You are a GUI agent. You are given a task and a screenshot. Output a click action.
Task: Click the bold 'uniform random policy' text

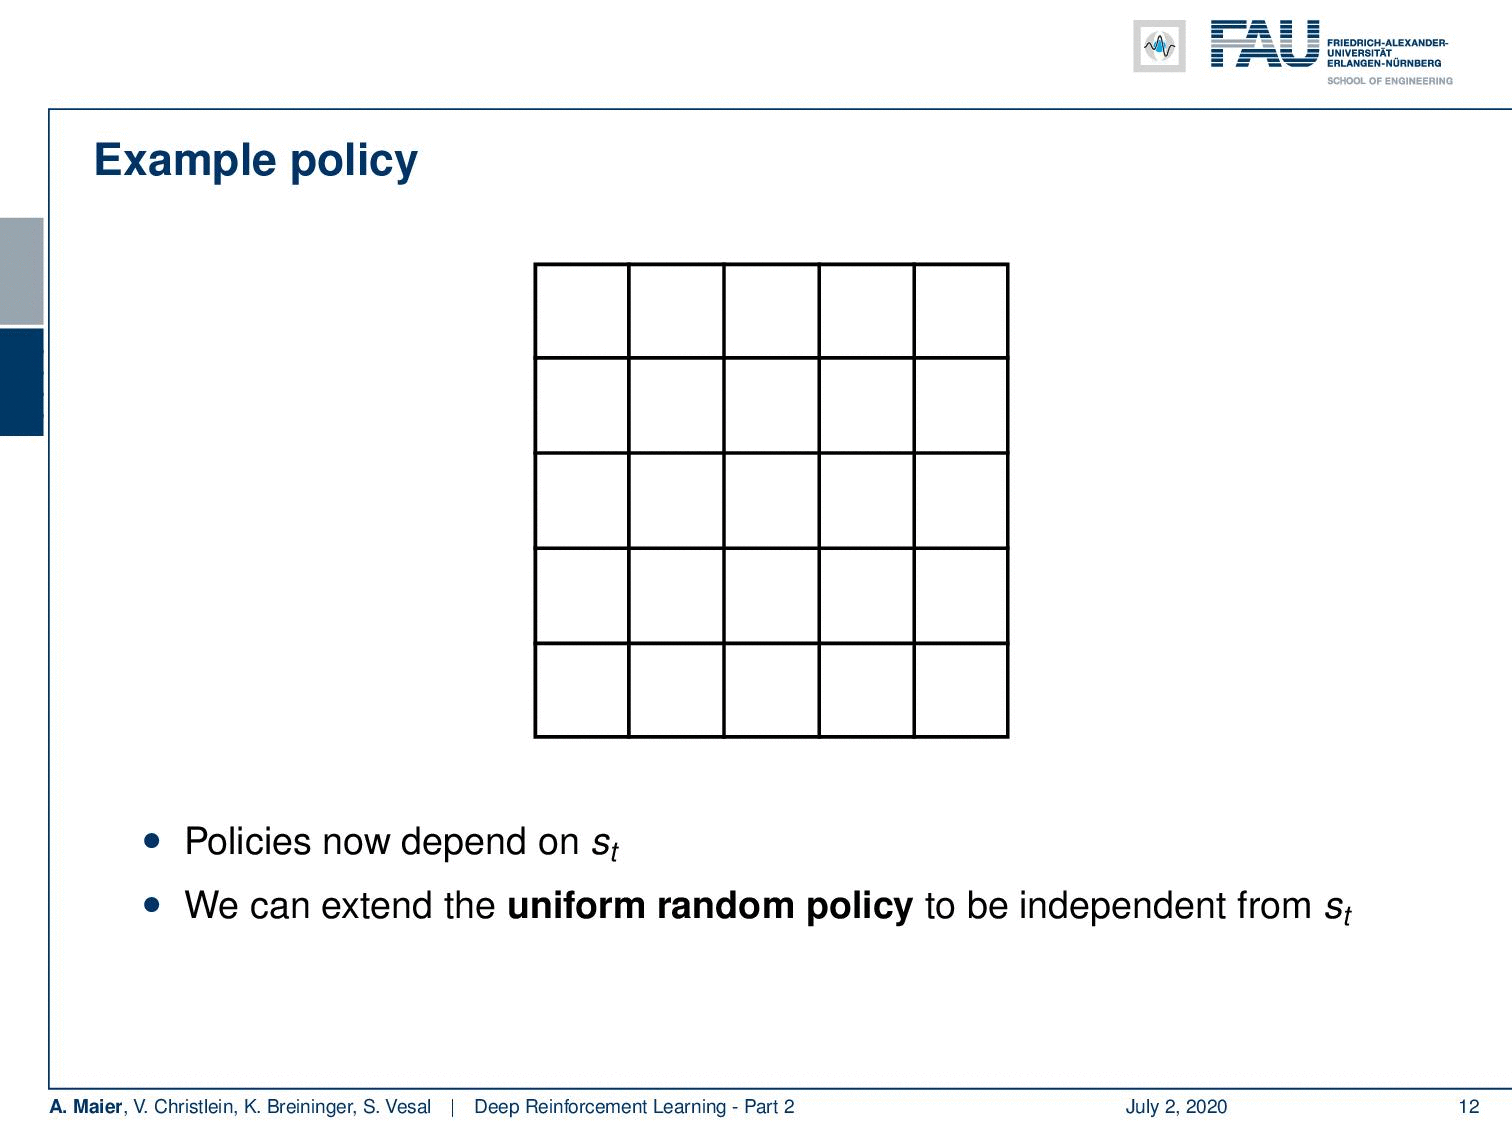coord(710,905)
